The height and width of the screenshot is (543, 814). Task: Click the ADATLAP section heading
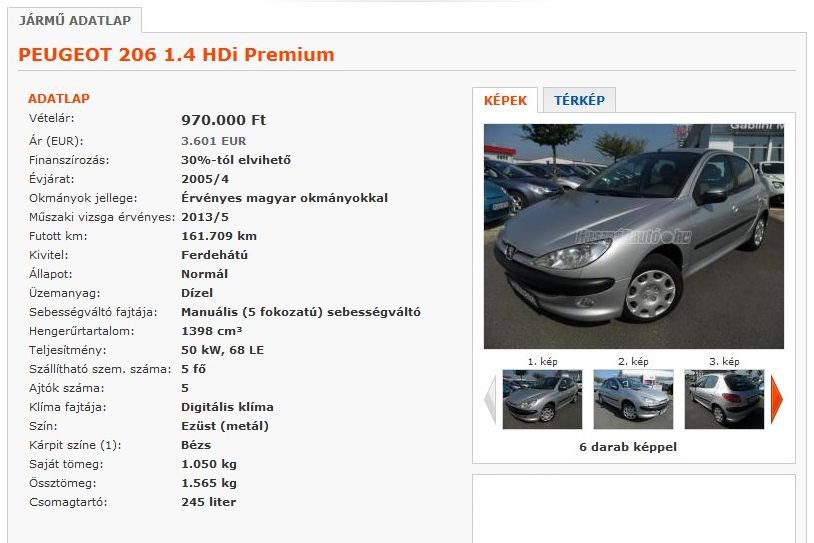point(59,98)
